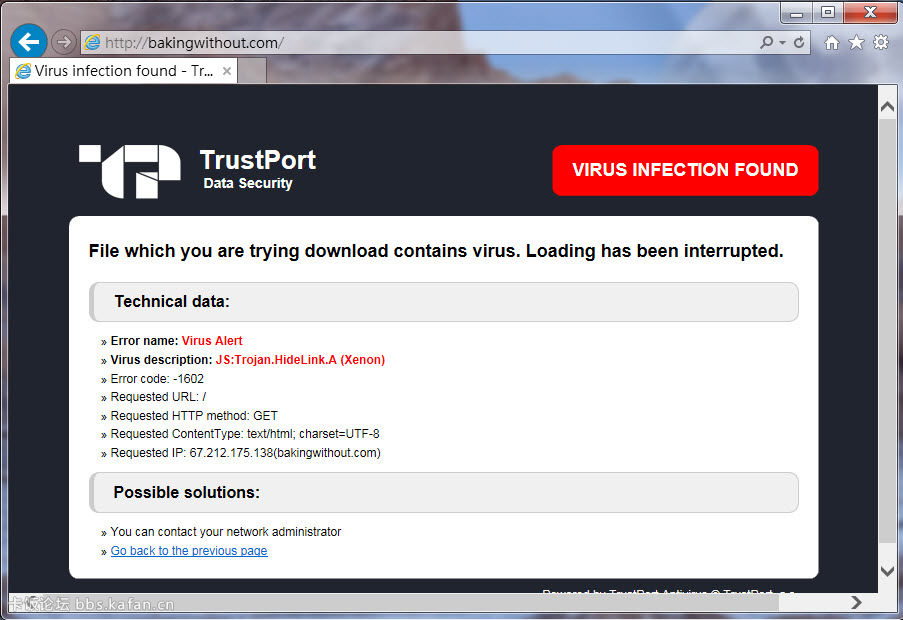Viewport: 903px width, 620px height.
Task: Click the vertical scrollbar up arrow
Action: coord(887,106)
